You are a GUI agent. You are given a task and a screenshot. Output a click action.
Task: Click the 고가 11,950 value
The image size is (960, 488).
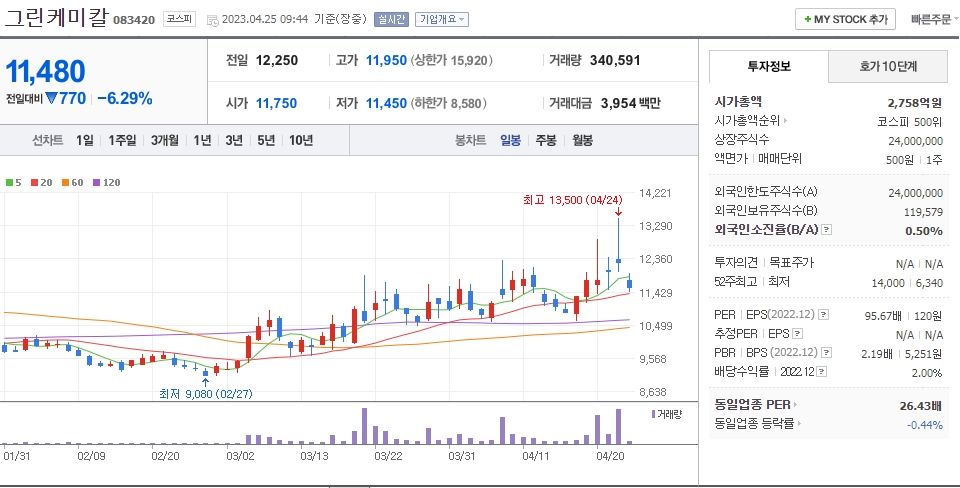pos(386,61)
